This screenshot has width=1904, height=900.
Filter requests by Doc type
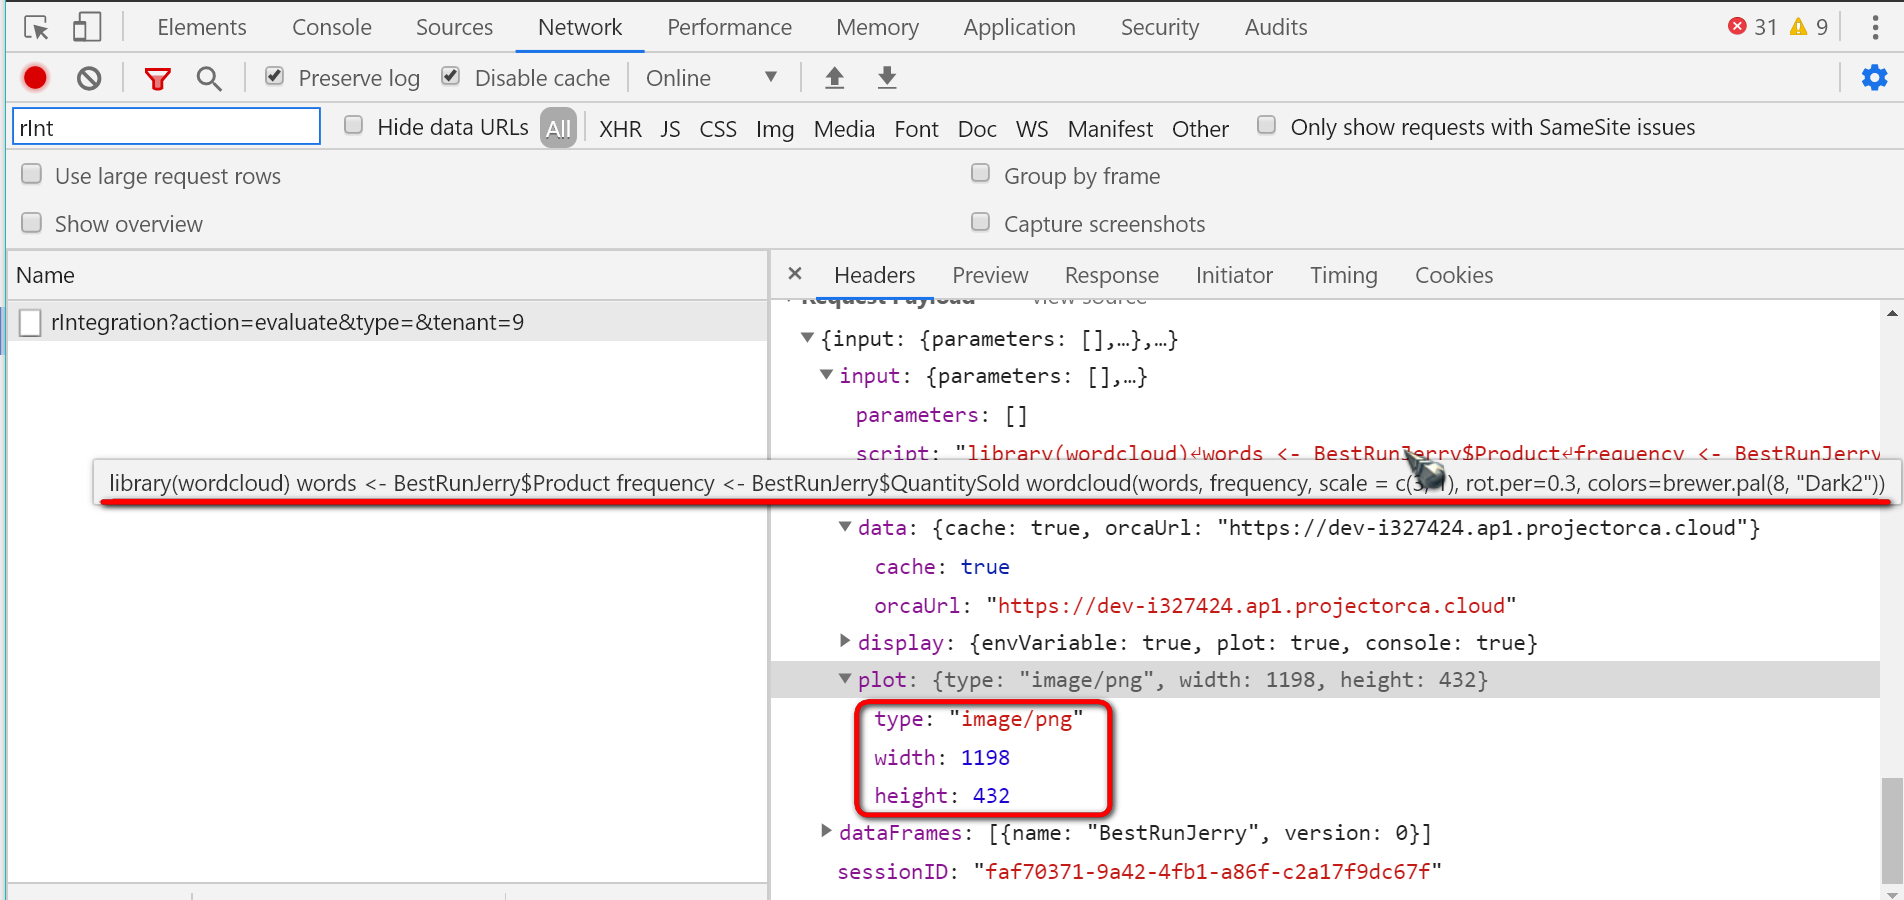pyautogui.click(x=977, y=129)
